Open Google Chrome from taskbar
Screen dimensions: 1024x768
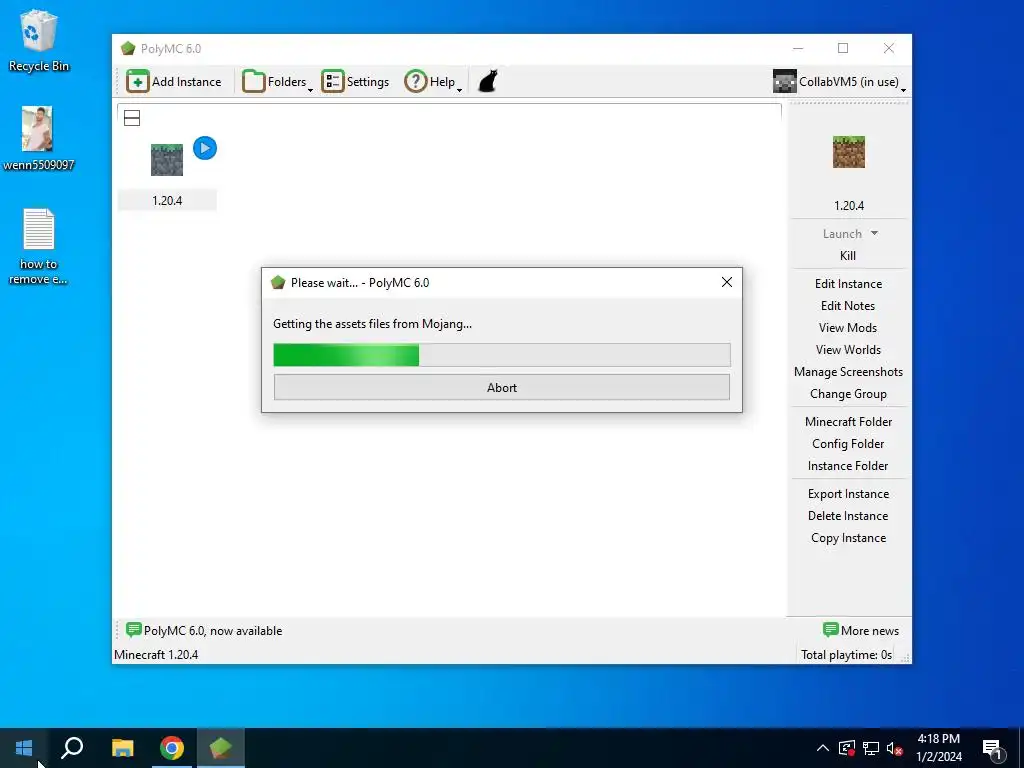pos(172,748)
